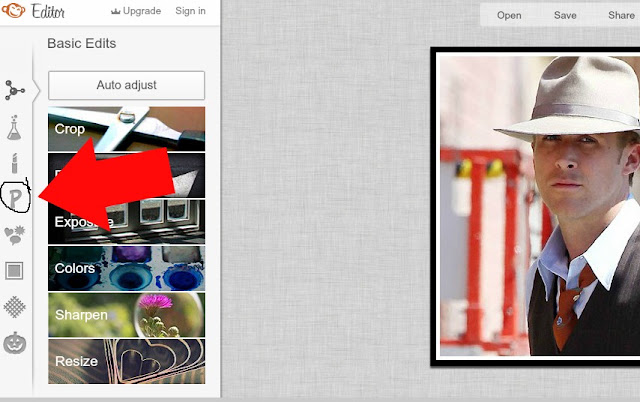Open the Touch Up lipstick icon
640x402 pixels.
click(15, 163)
